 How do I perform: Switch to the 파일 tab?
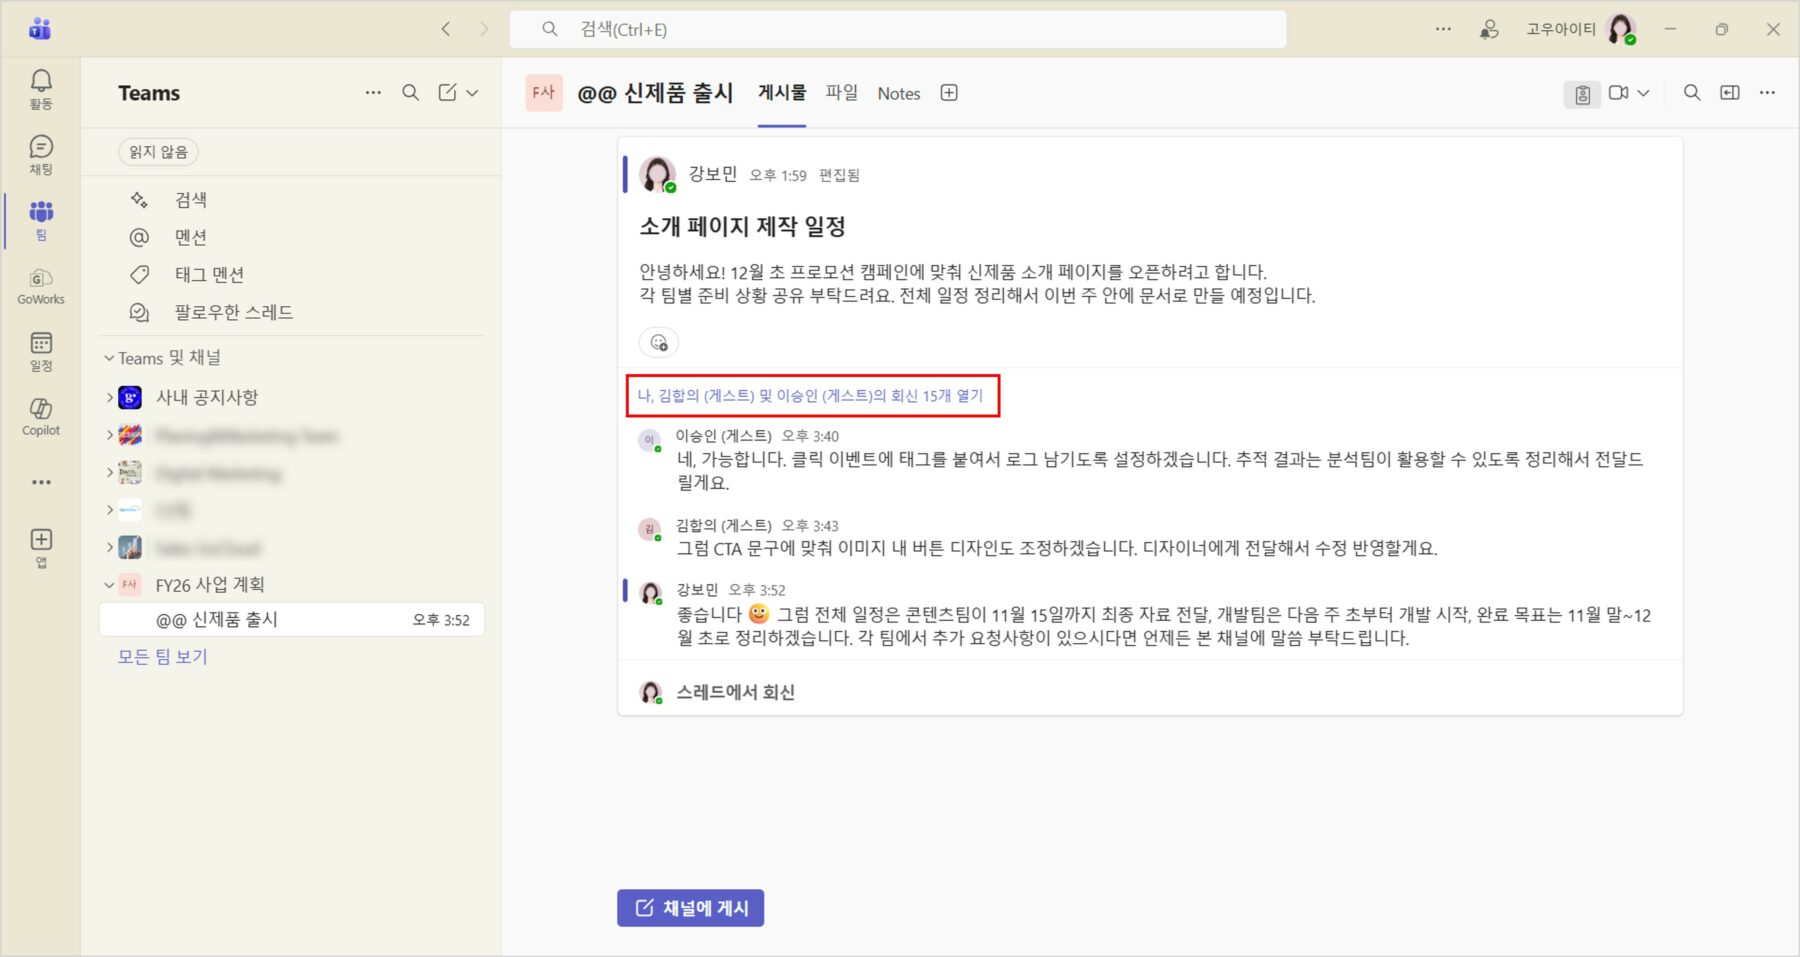(841, 93)
